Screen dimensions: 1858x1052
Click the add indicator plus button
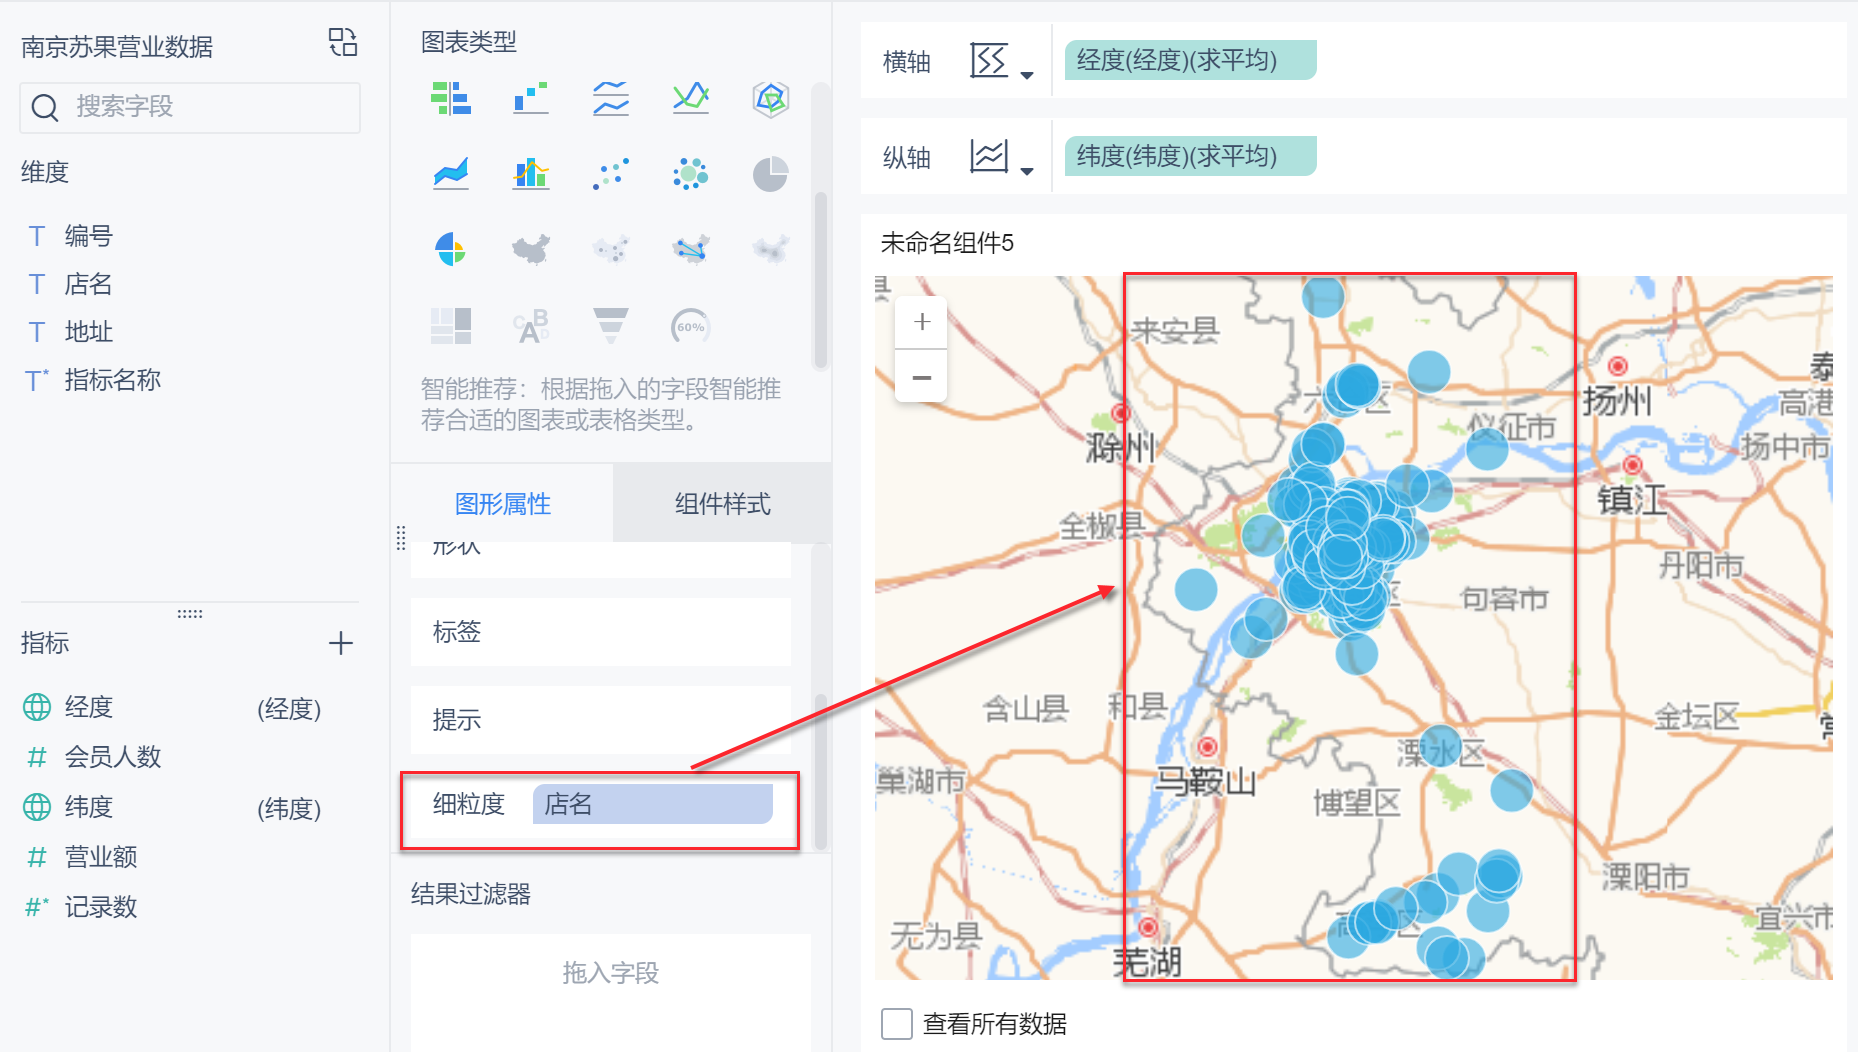[341, 643]
